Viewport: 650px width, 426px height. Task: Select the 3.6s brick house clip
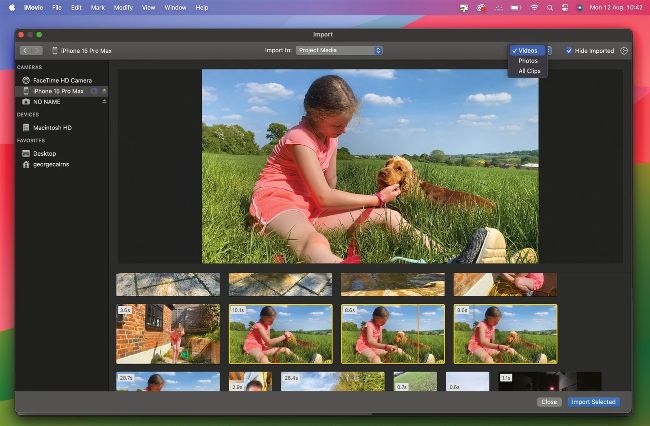coord(168,334)
